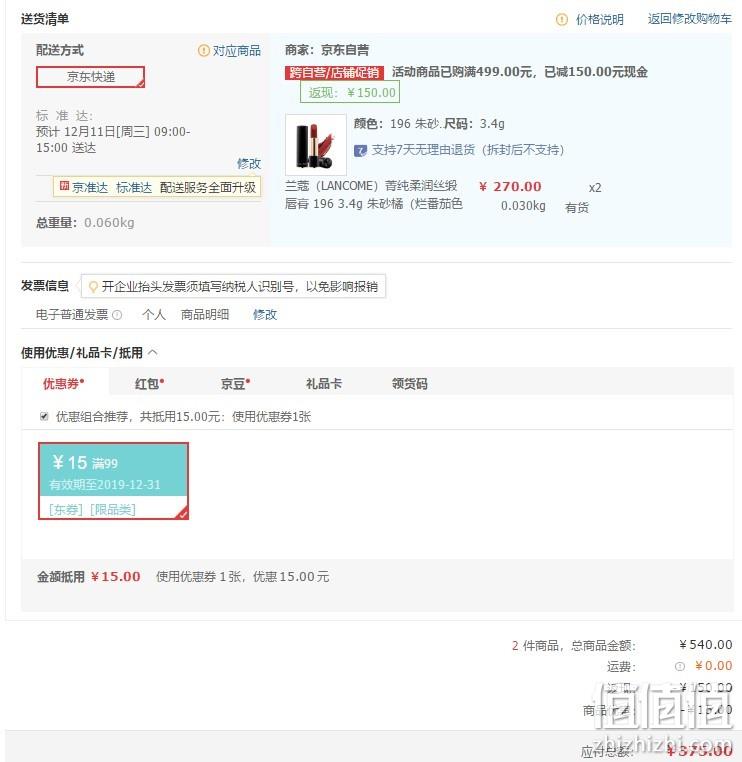This screenshot has width=742, height=762.
Task: Click 修改 link for invoice info
Action: pos(265,314)
